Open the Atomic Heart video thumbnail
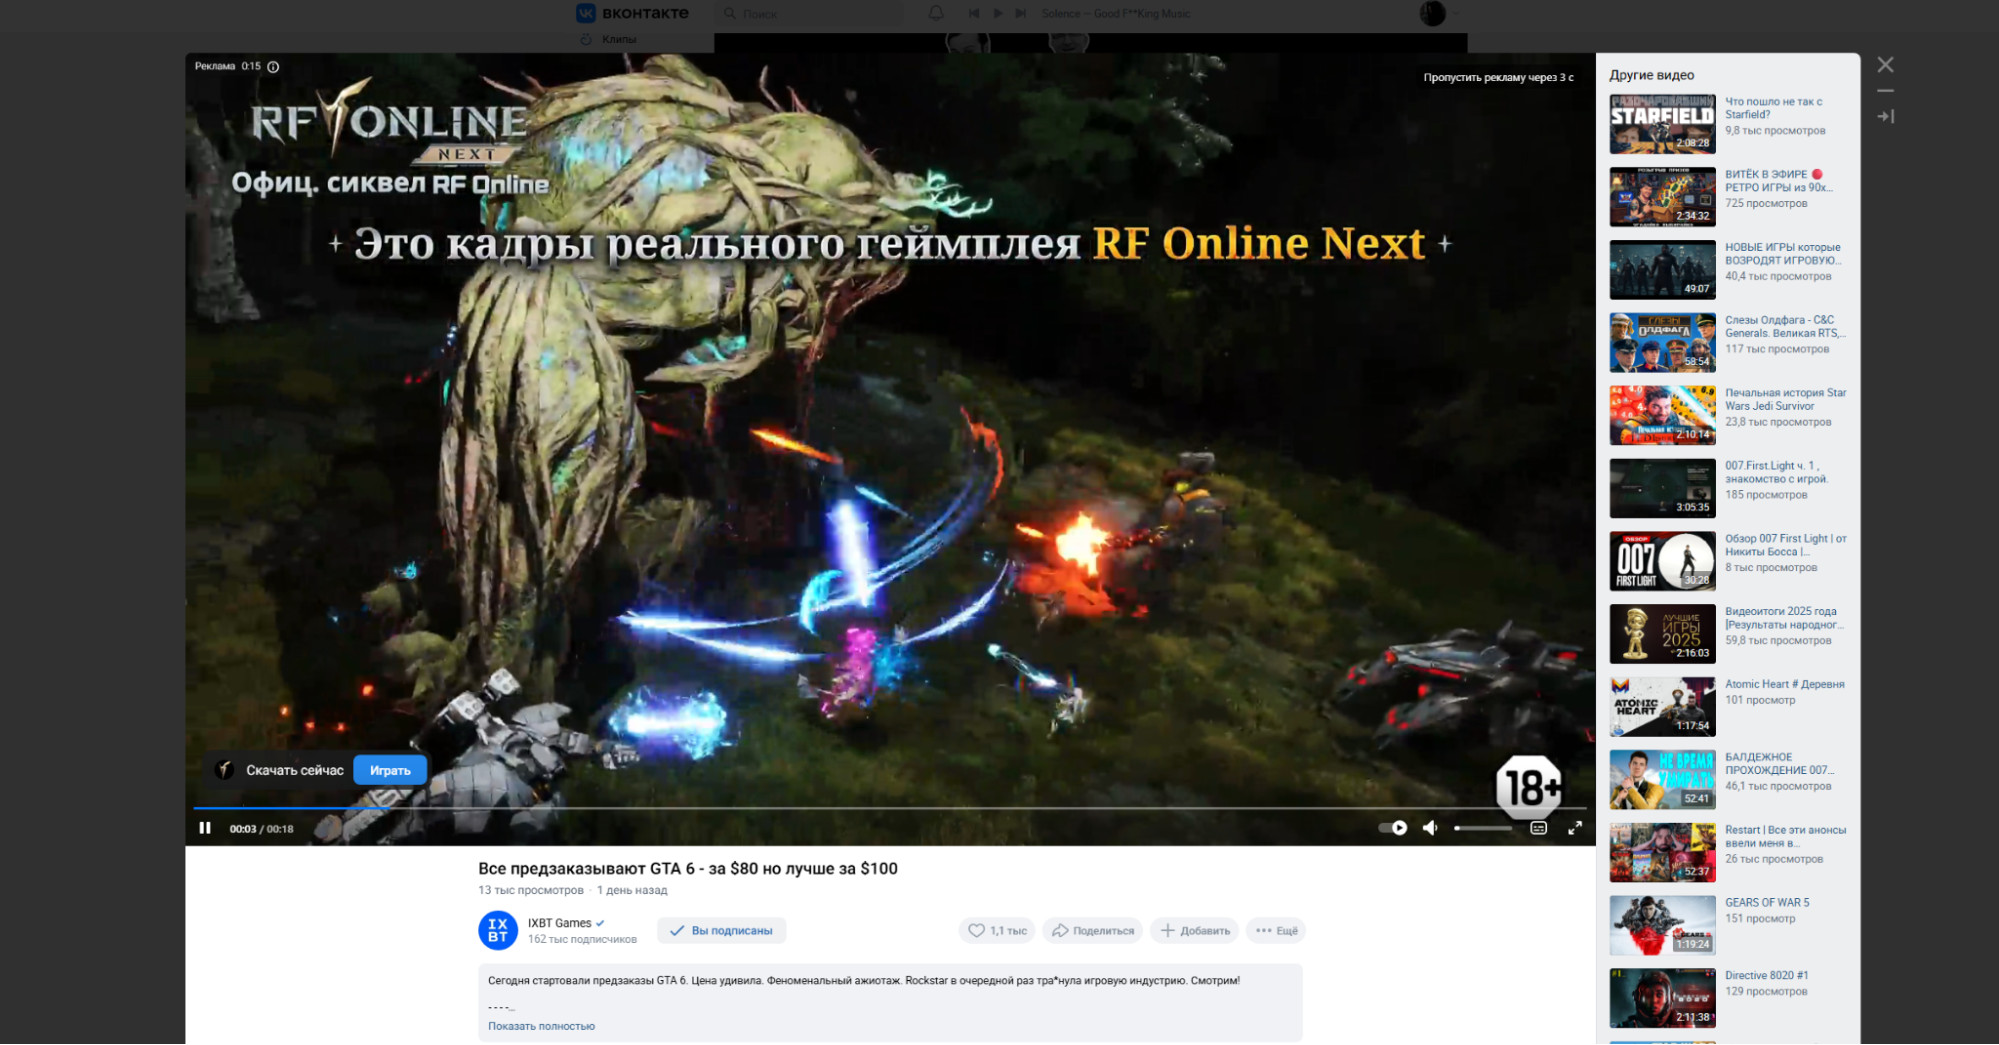This screenshot has width=1999, height=1045. [1662, 707]
